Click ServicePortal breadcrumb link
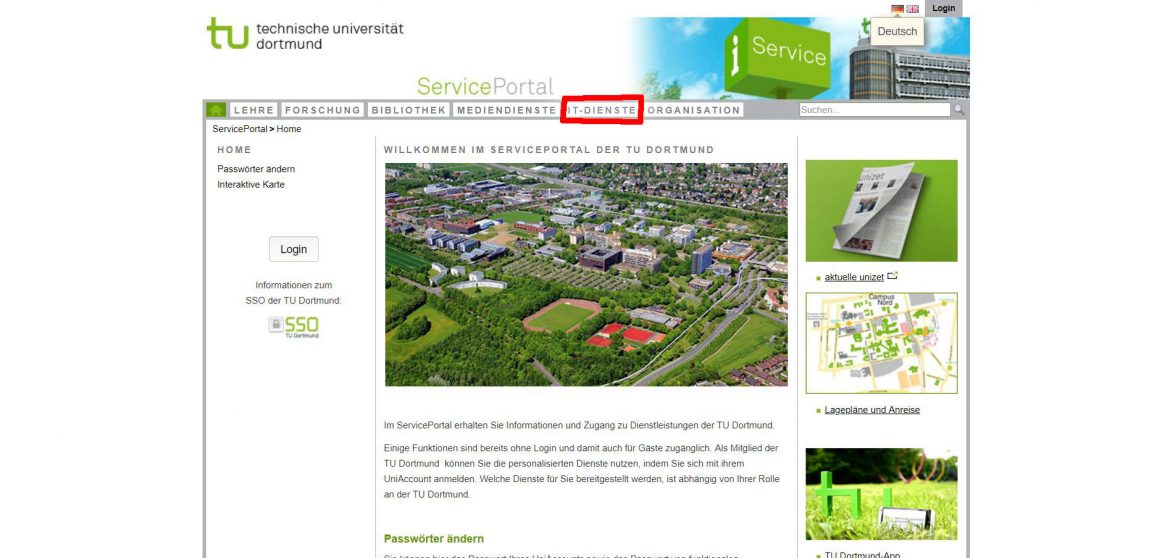The image size is (1170, 558). pos(240,129)
